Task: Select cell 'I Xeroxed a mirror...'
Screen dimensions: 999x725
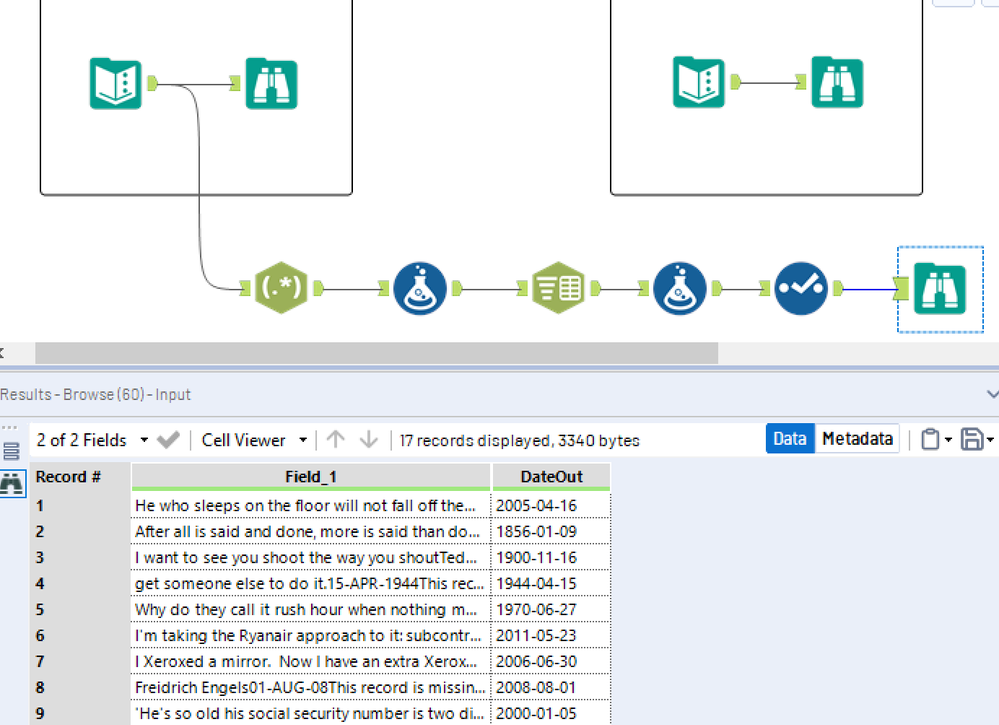Action: 311,661
